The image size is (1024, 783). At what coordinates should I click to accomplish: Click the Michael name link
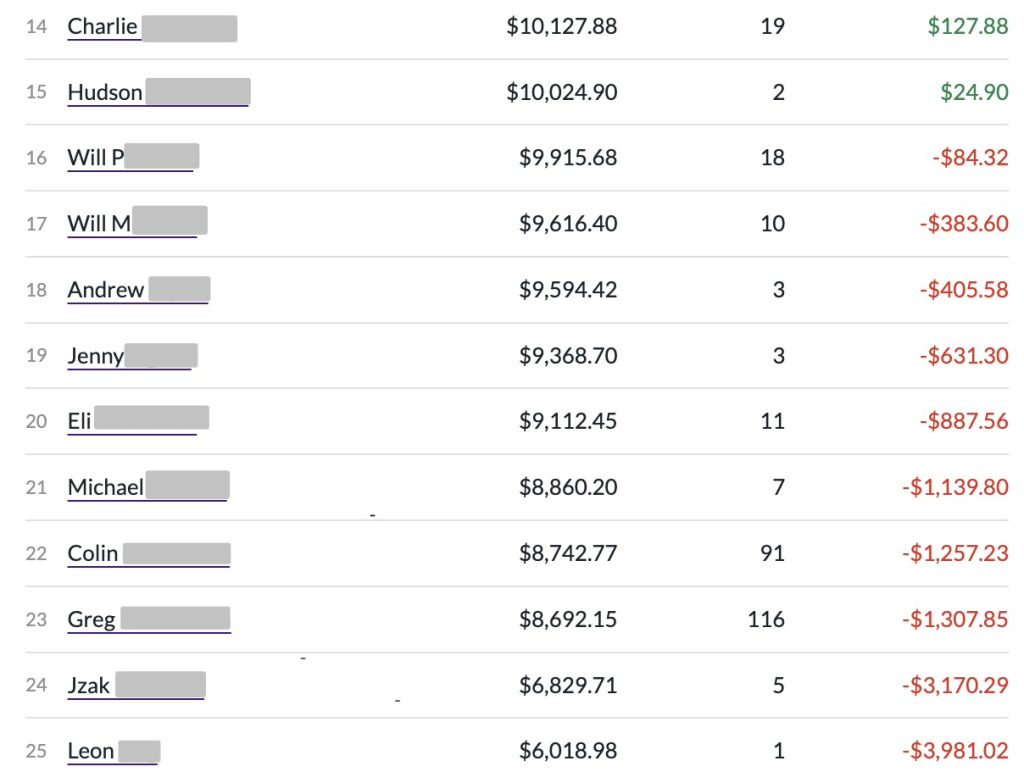pyautogui.click(x=106, y=488)
